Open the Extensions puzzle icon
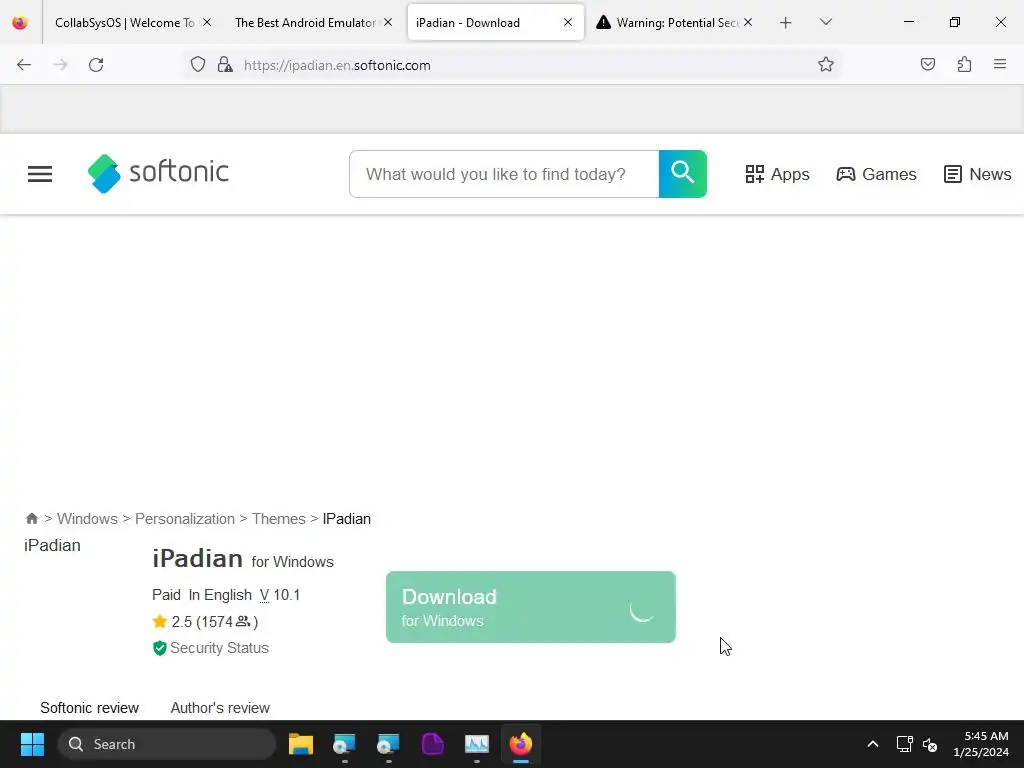Screen dimensions: 1024x768 point(964,64)
